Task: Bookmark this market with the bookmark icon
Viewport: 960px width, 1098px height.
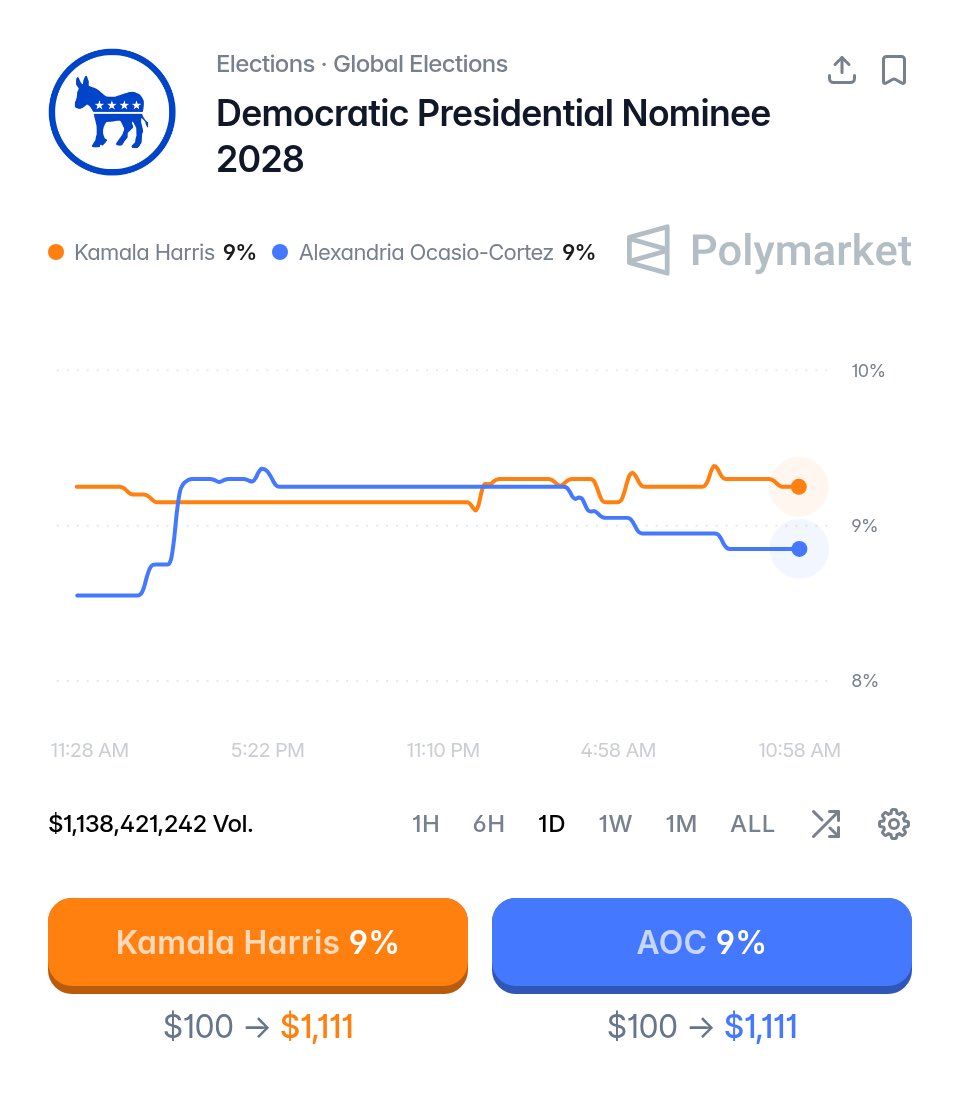Action: 893,70
